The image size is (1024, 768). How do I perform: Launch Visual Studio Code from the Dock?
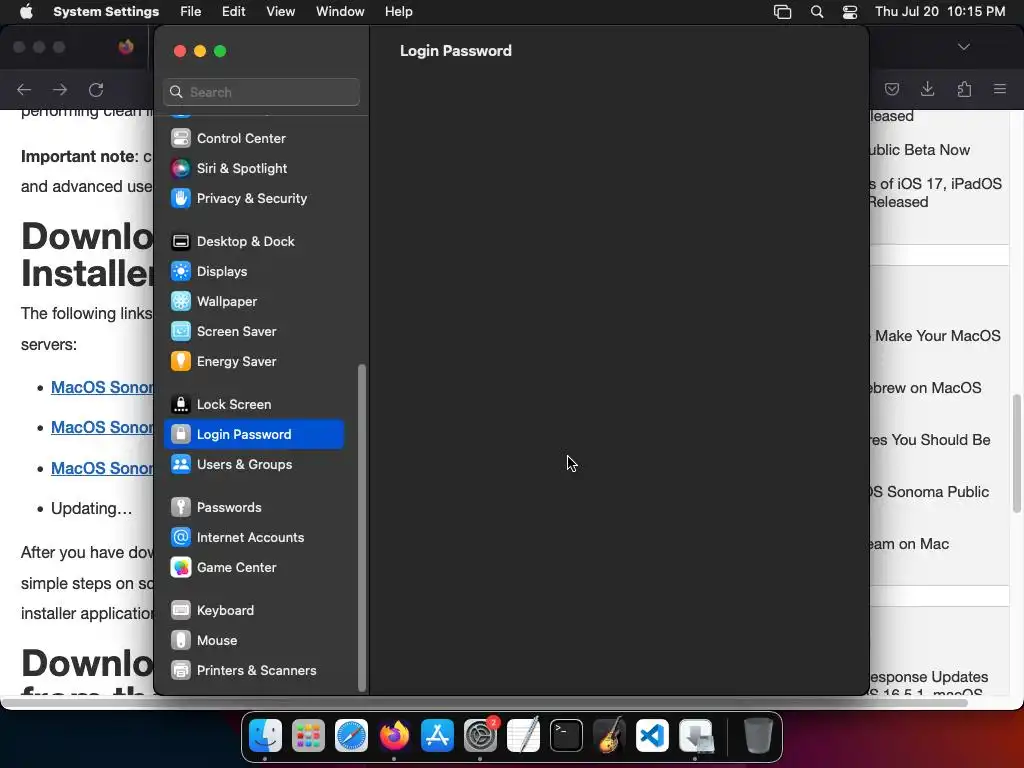[652, 736]
